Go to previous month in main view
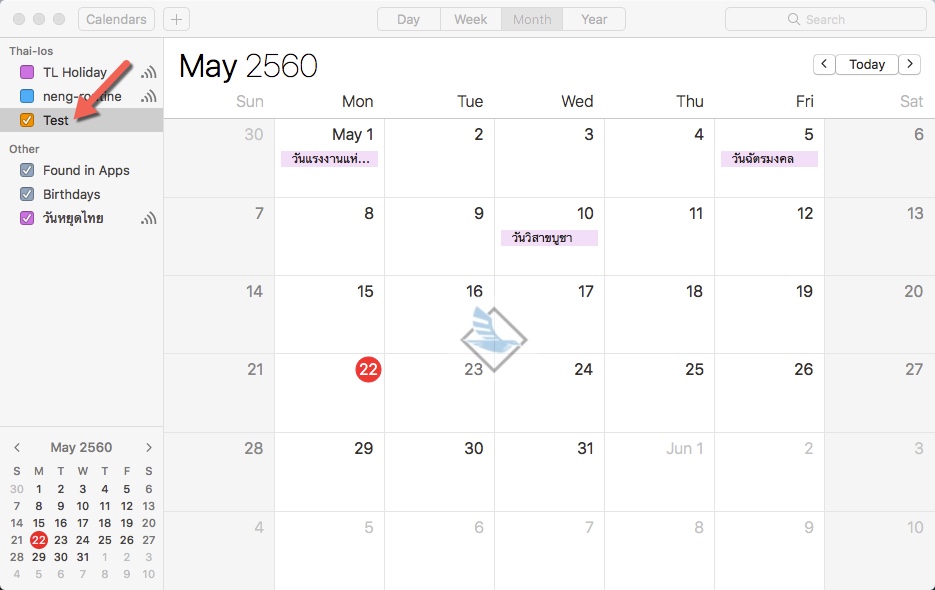This screenshot has height=590, width=935. [x=823, y=64]
